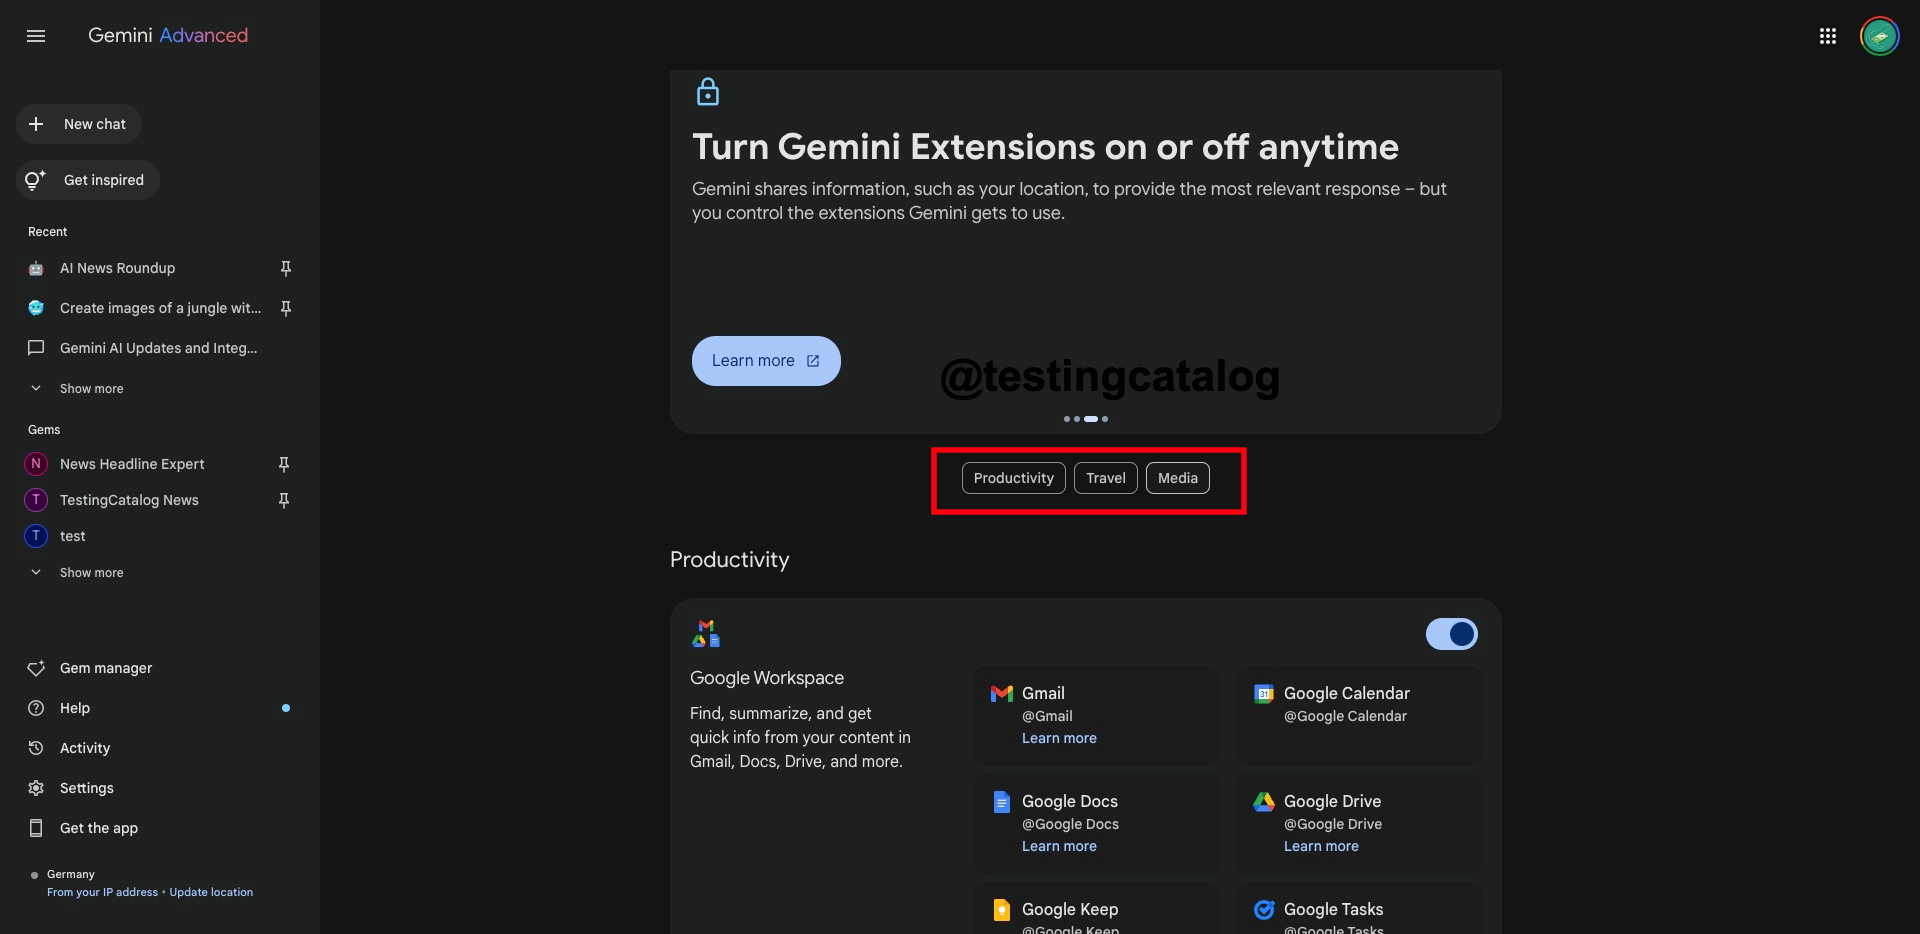1920x934 pixels.
Task: Click the Google Docs icon
Action: point(1002,801)
